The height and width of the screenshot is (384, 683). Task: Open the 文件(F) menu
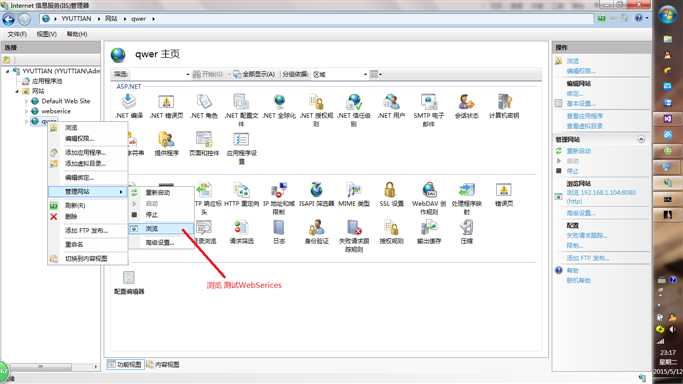click(17, 34)
